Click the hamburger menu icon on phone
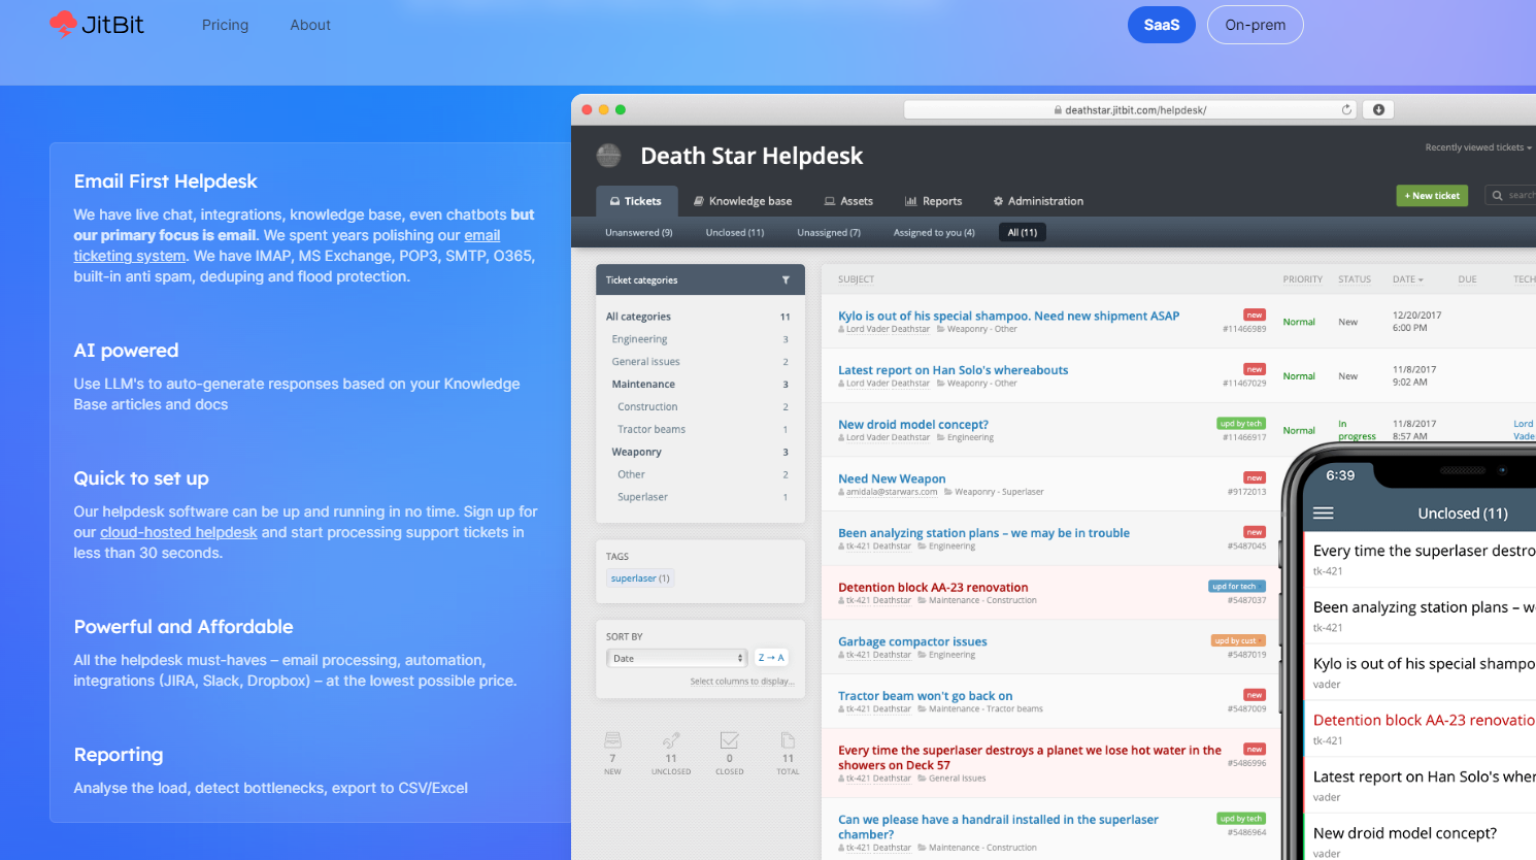The height and width of the screenshot is (860, 1536). click(1323, 513)
